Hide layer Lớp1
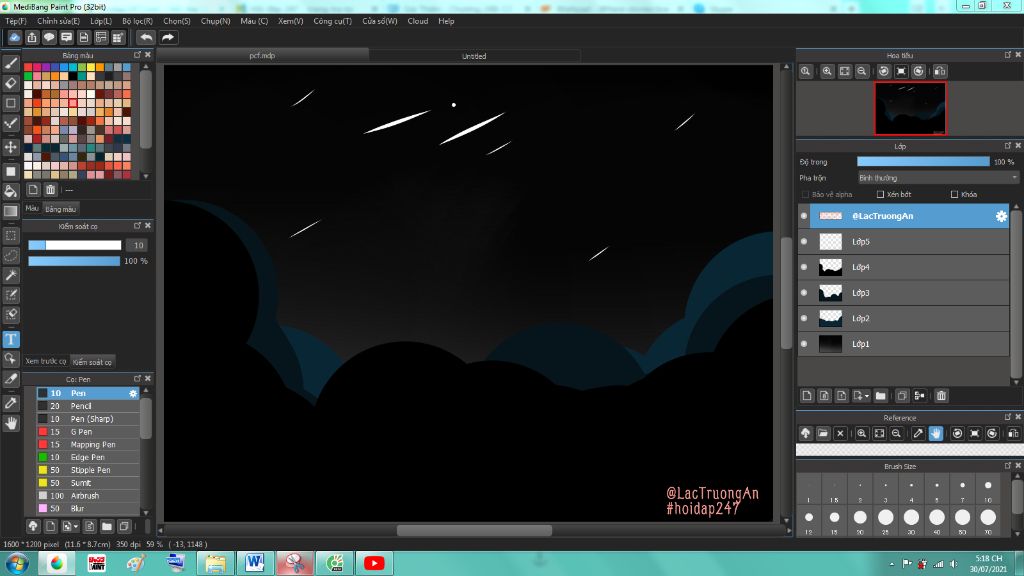The width and height of the screenshot is (1024, 576). pos(804,344)
